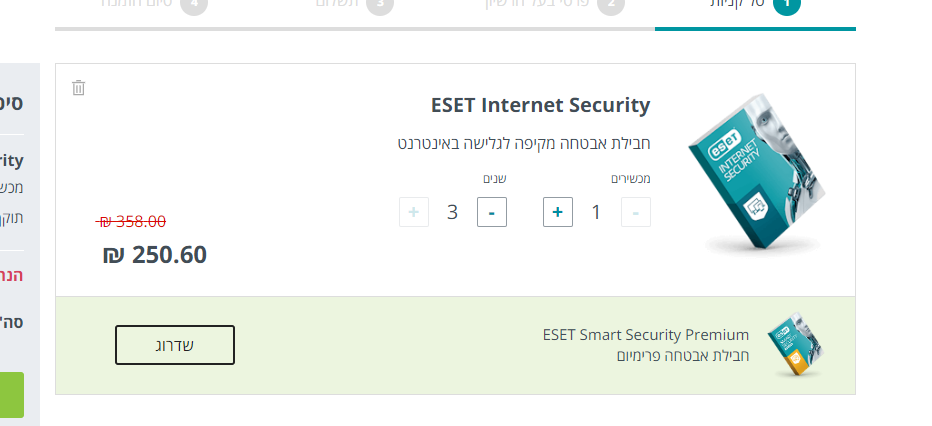Click the Smart Security Premium box icon
932x426 pixels.
click(794, 345)
